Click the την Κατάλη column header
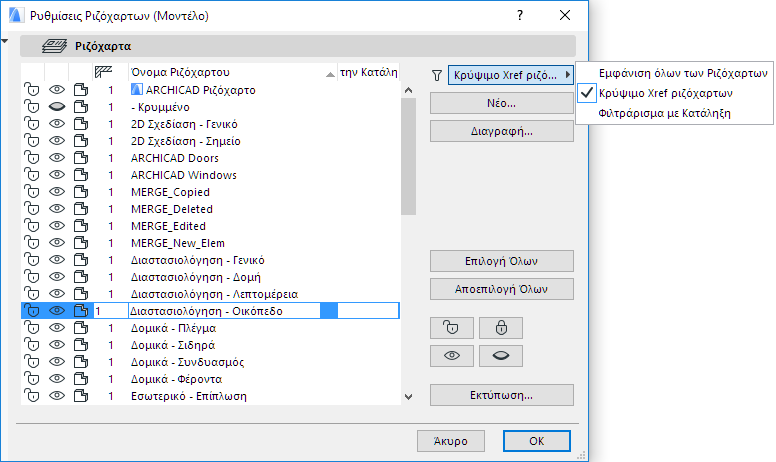 click(368, 72)
